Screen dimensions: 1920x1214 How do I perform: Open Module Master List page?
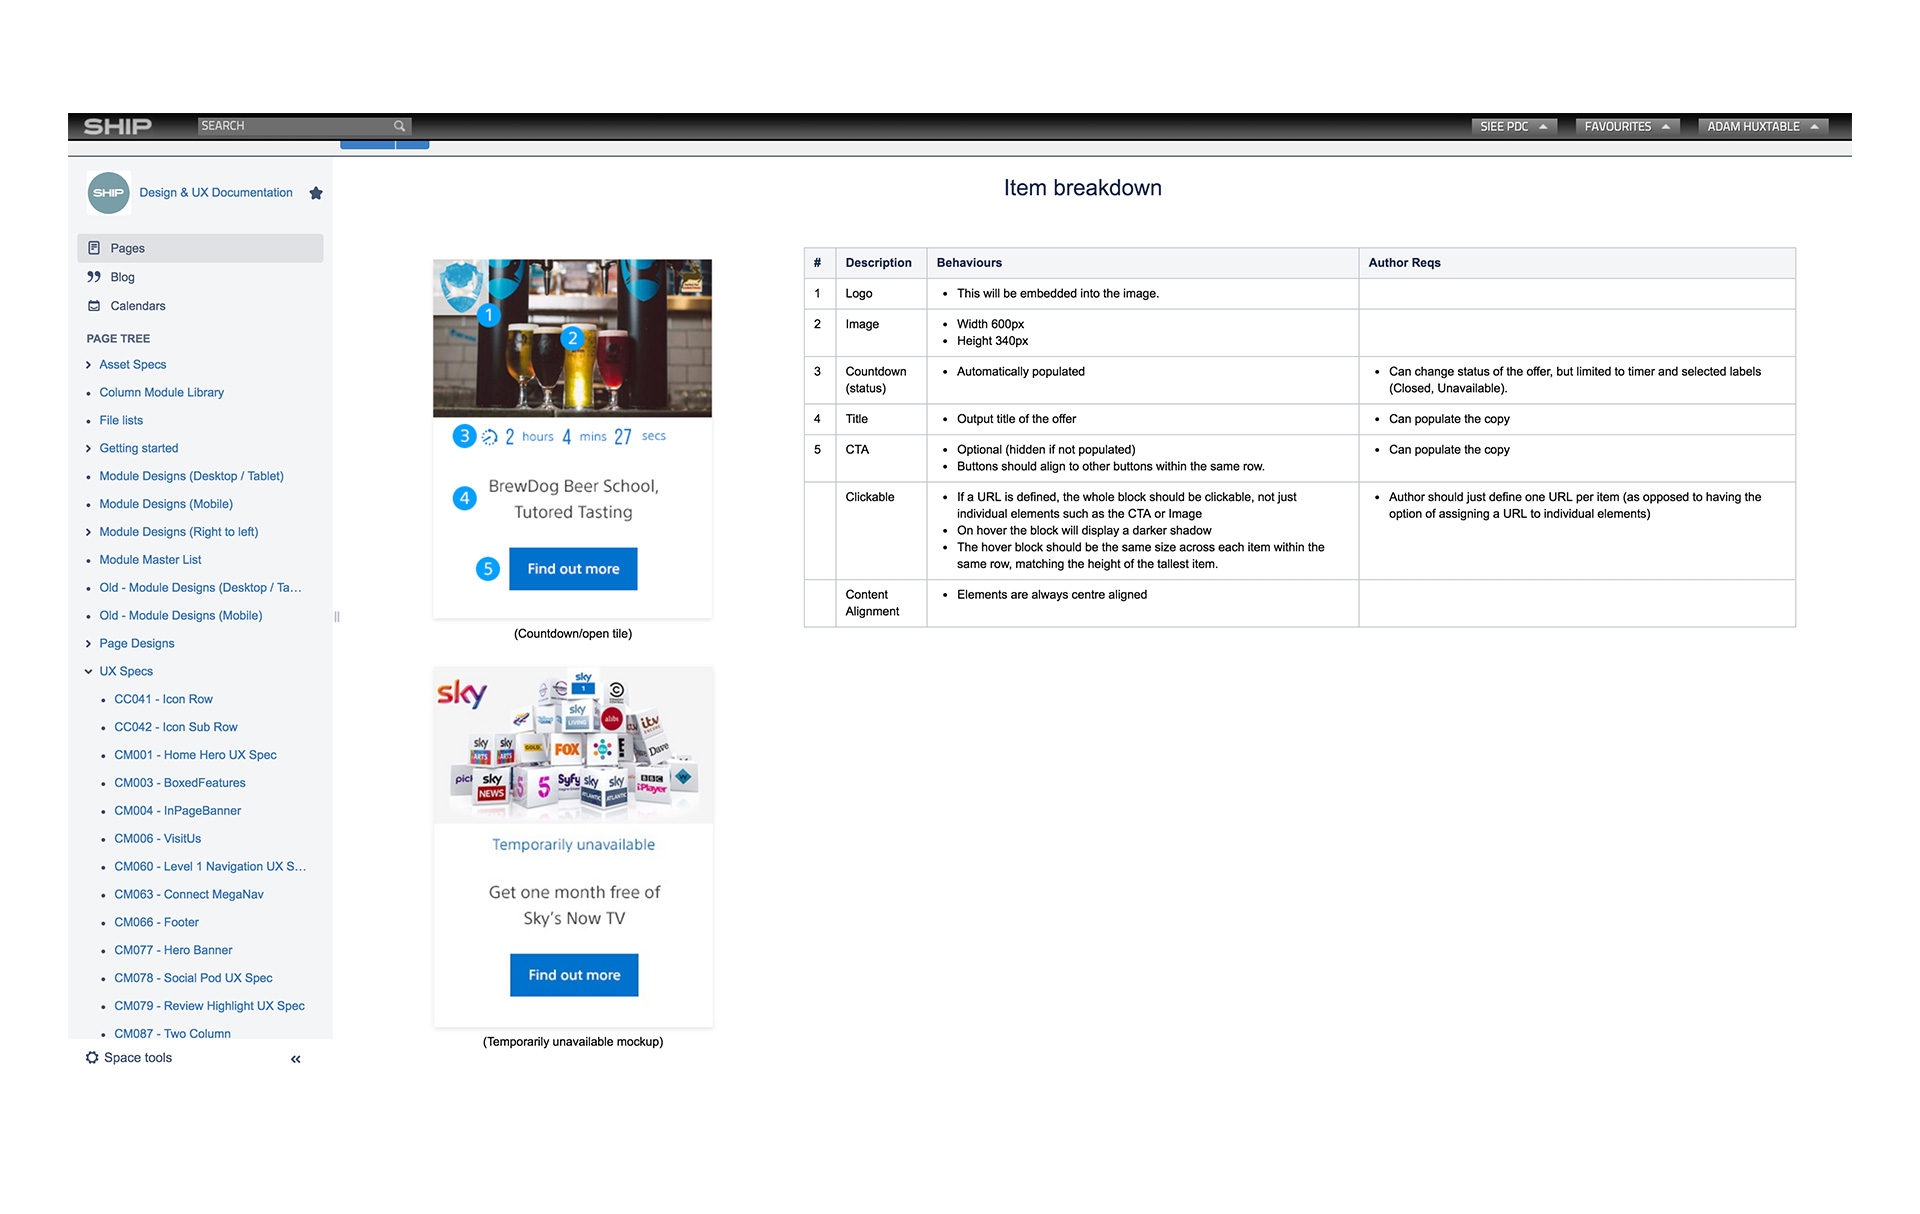150,560
